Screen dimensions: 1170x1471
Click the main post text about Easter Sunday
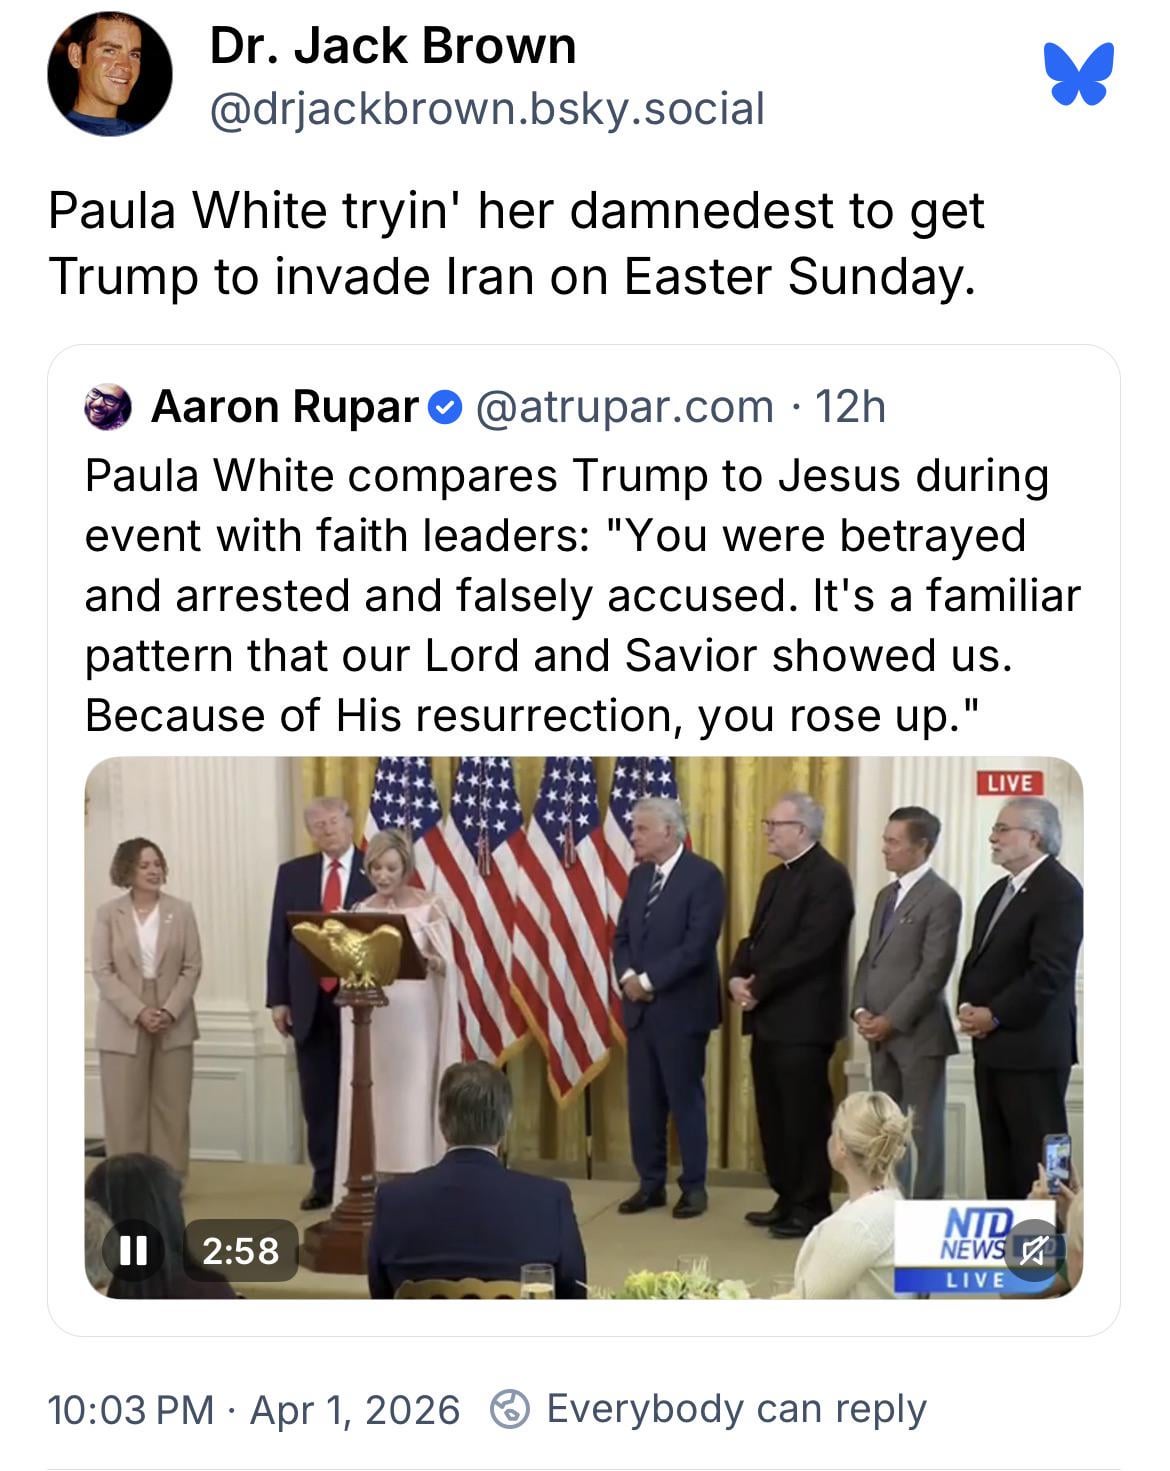point(516,243)
